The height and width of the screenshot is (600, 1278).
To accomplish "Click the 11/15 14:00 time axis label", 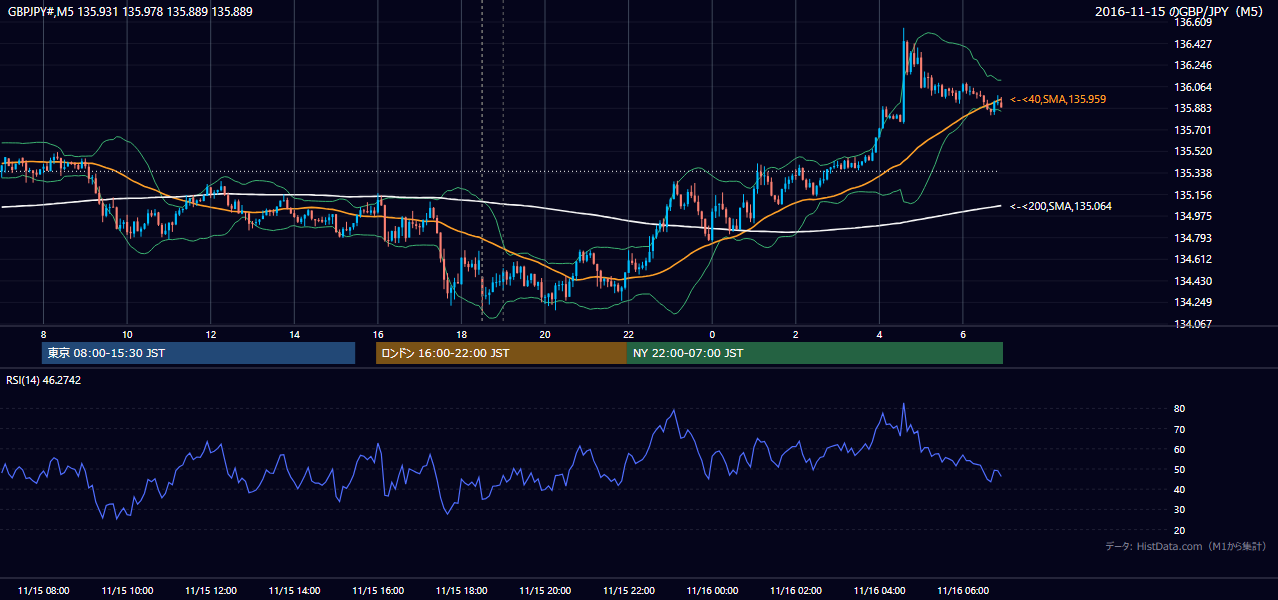I will tap(295, 591).
